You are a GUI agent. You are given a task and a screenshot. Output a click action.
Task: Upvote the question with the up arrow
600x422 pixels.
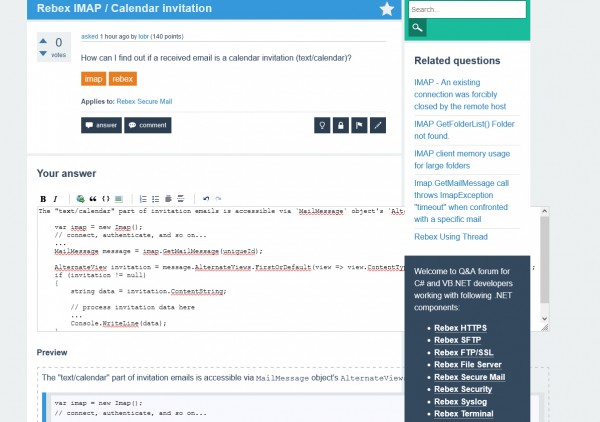42,41
